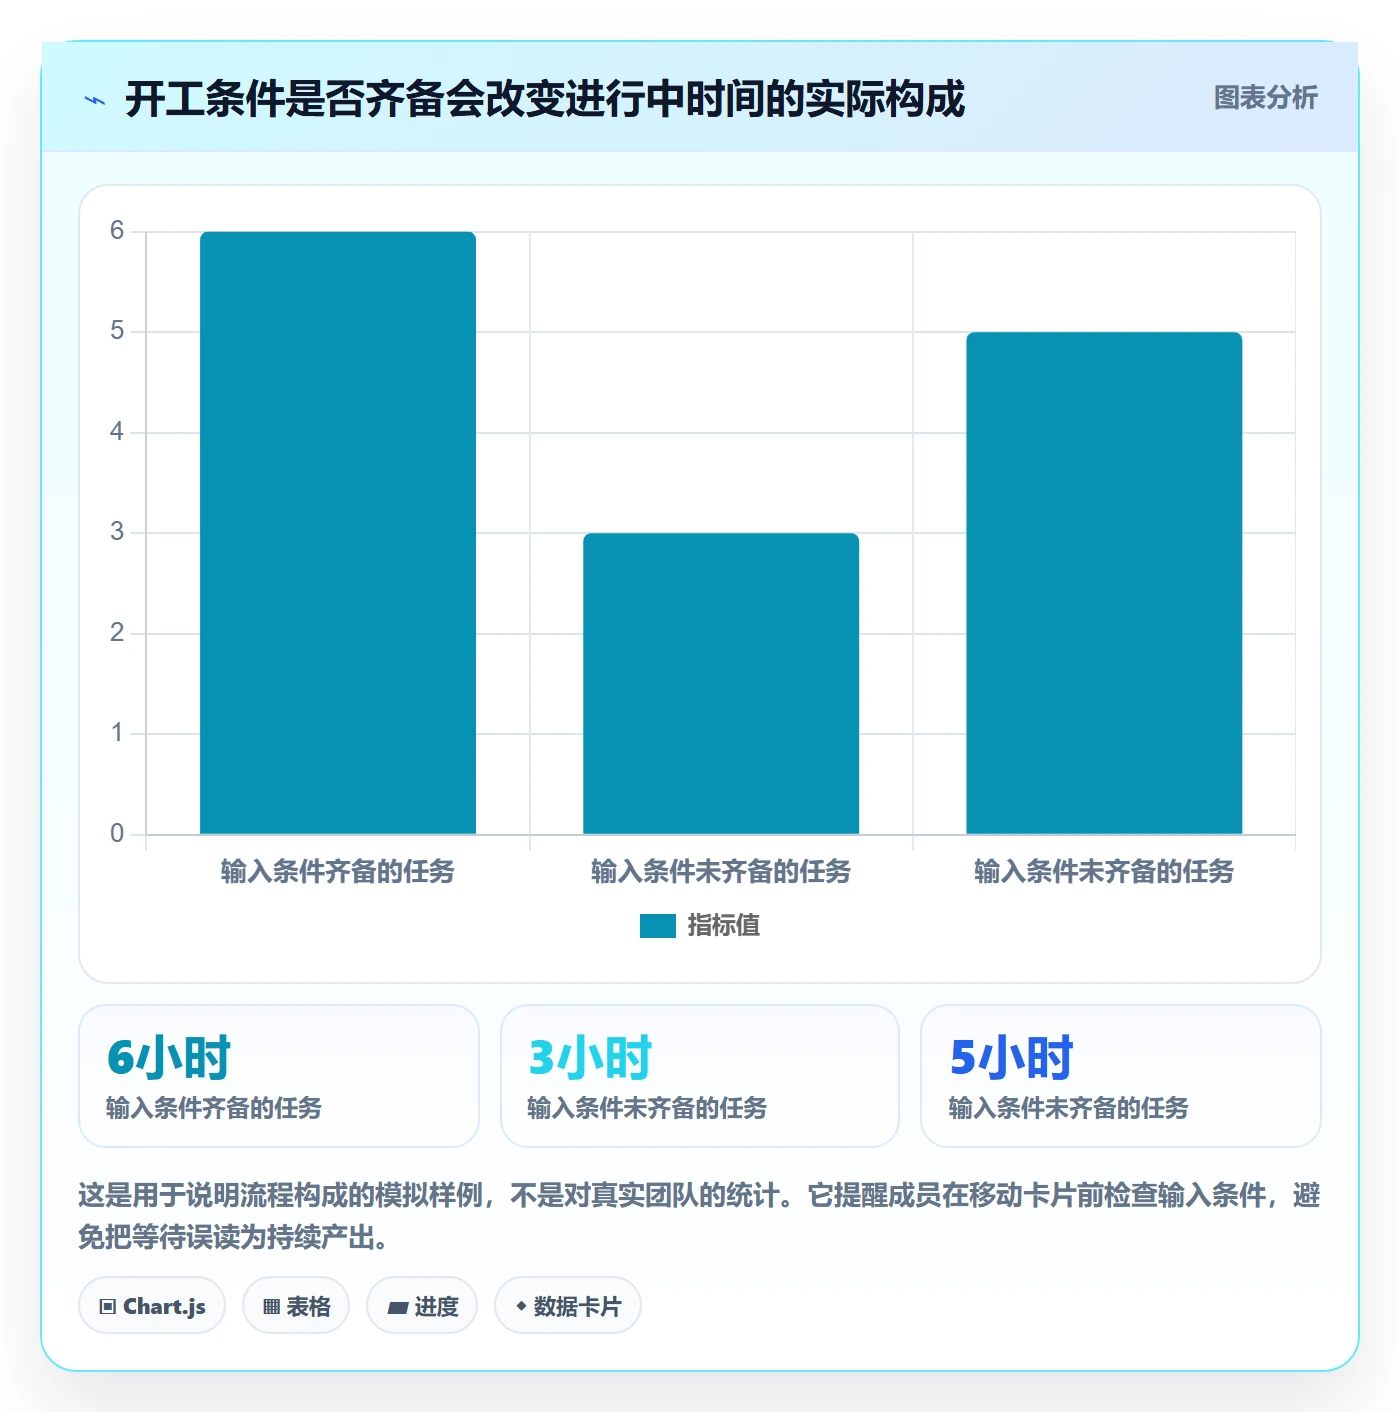Click the lightning bolt icon beside the title
The image size is (1400, 1412).
click(x=95, y=100)
